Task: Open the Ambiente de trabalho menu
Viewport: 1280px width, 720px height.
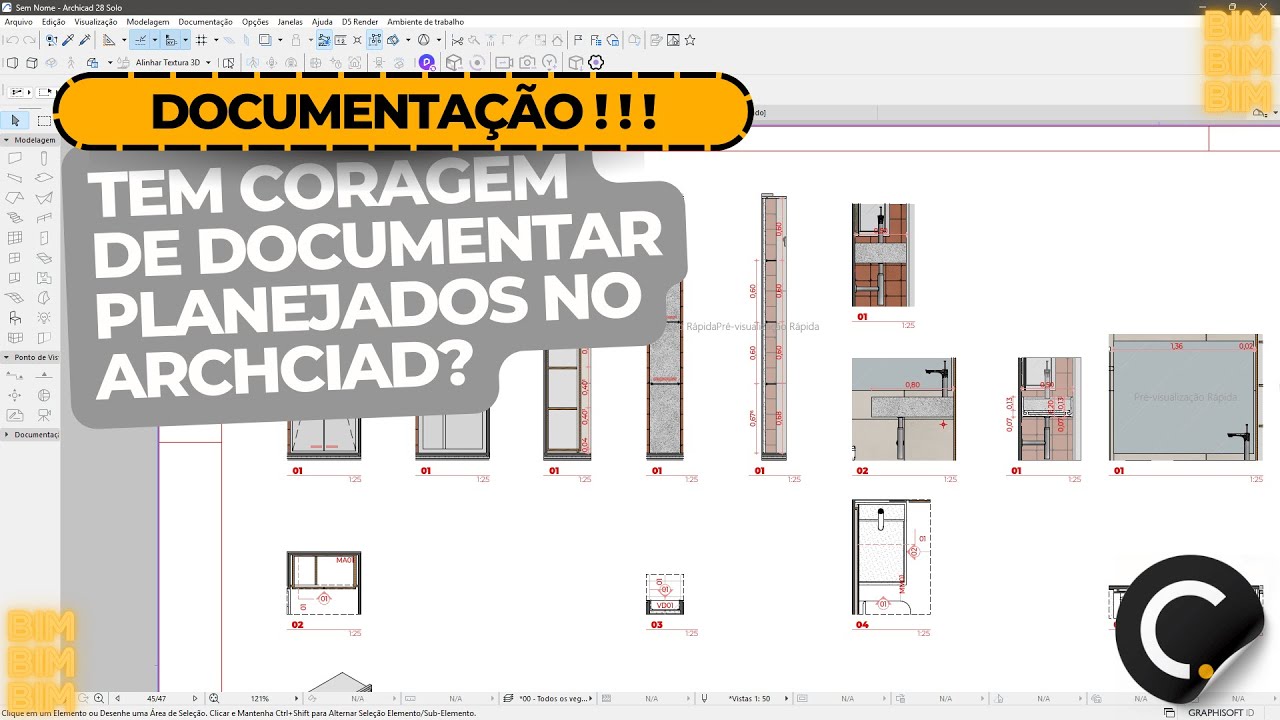Action: click(425, 21)
